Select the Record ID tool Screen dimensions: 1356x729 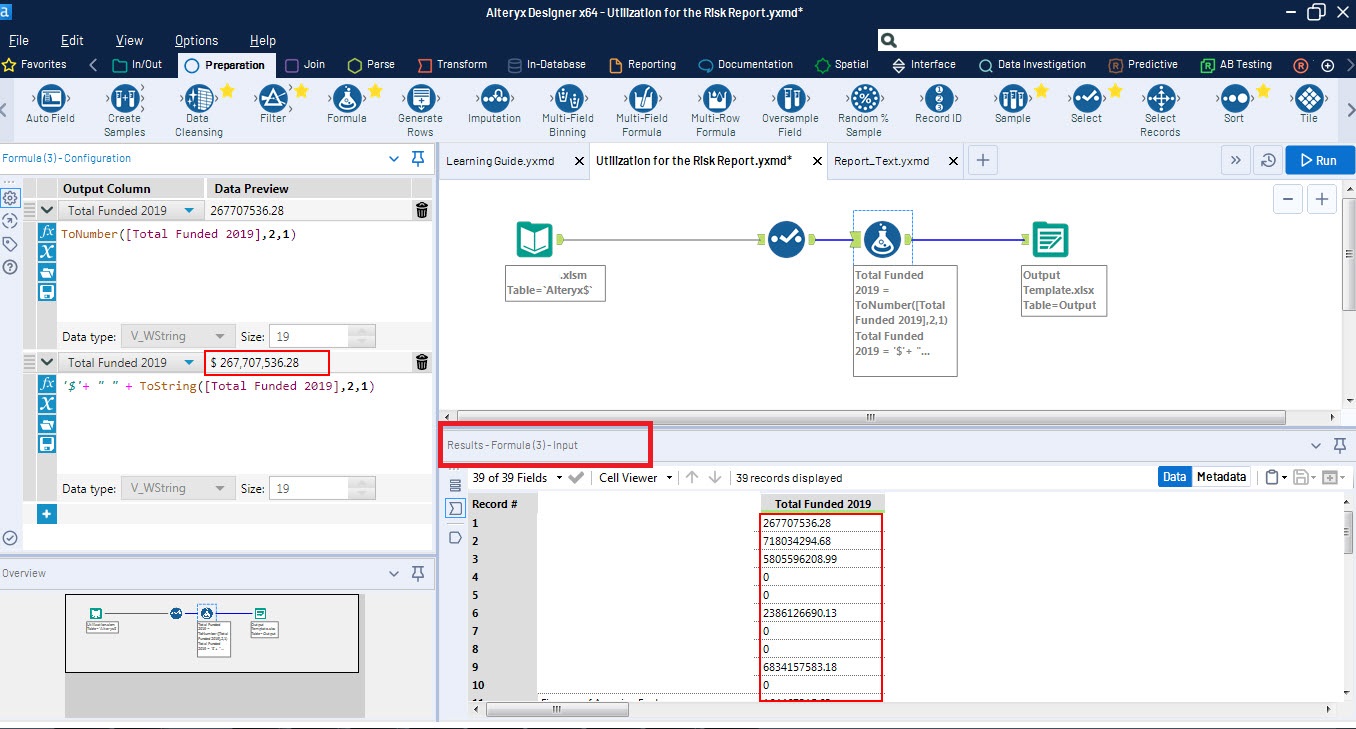(x=937, y=105)
